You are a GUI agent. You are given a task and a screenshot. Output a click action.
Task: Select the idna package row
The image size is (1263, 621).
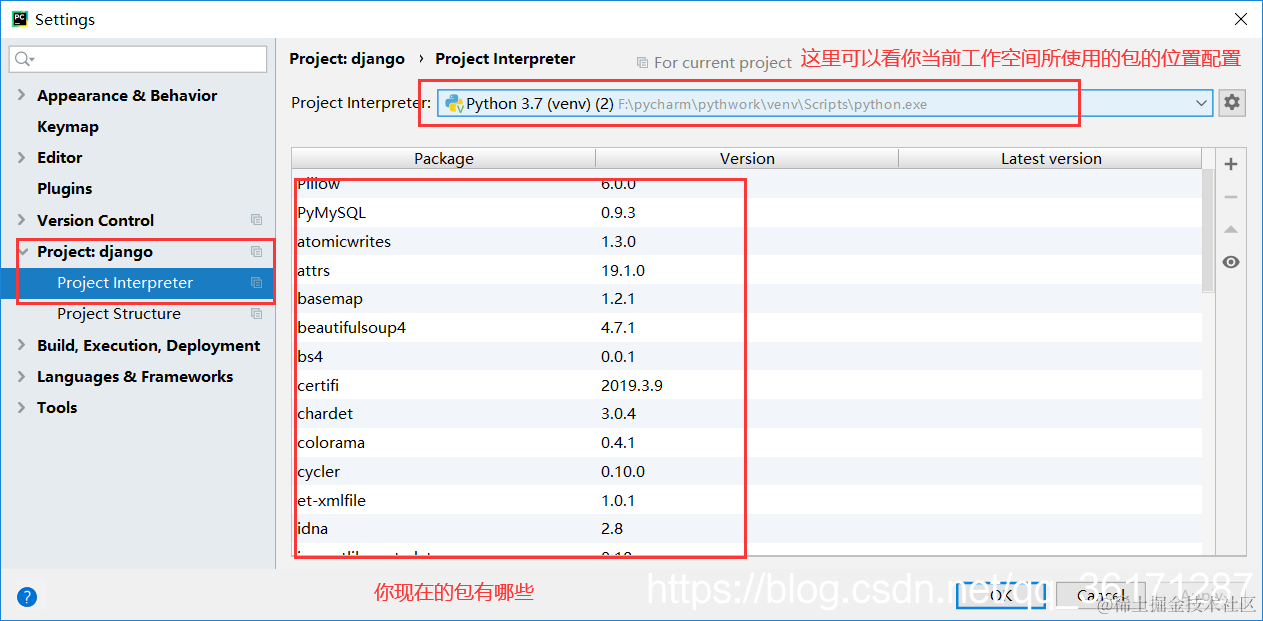[x=747, y=529]
